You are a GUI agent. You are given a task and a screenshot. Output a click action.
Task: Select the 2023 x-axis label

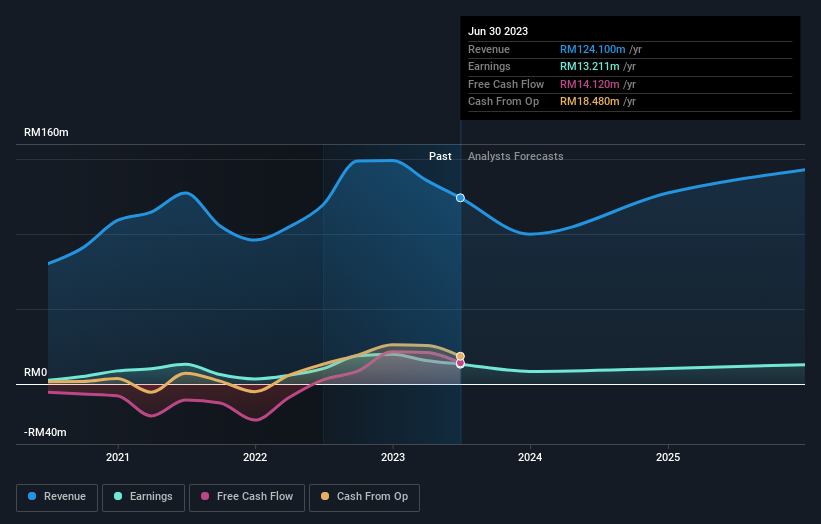393,458
